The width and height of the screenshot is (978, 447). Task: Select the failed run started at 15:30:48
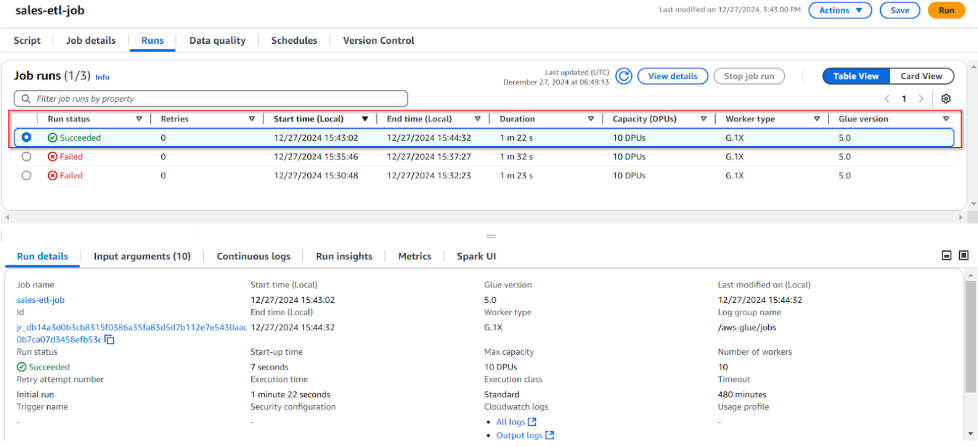pos(27,175)
